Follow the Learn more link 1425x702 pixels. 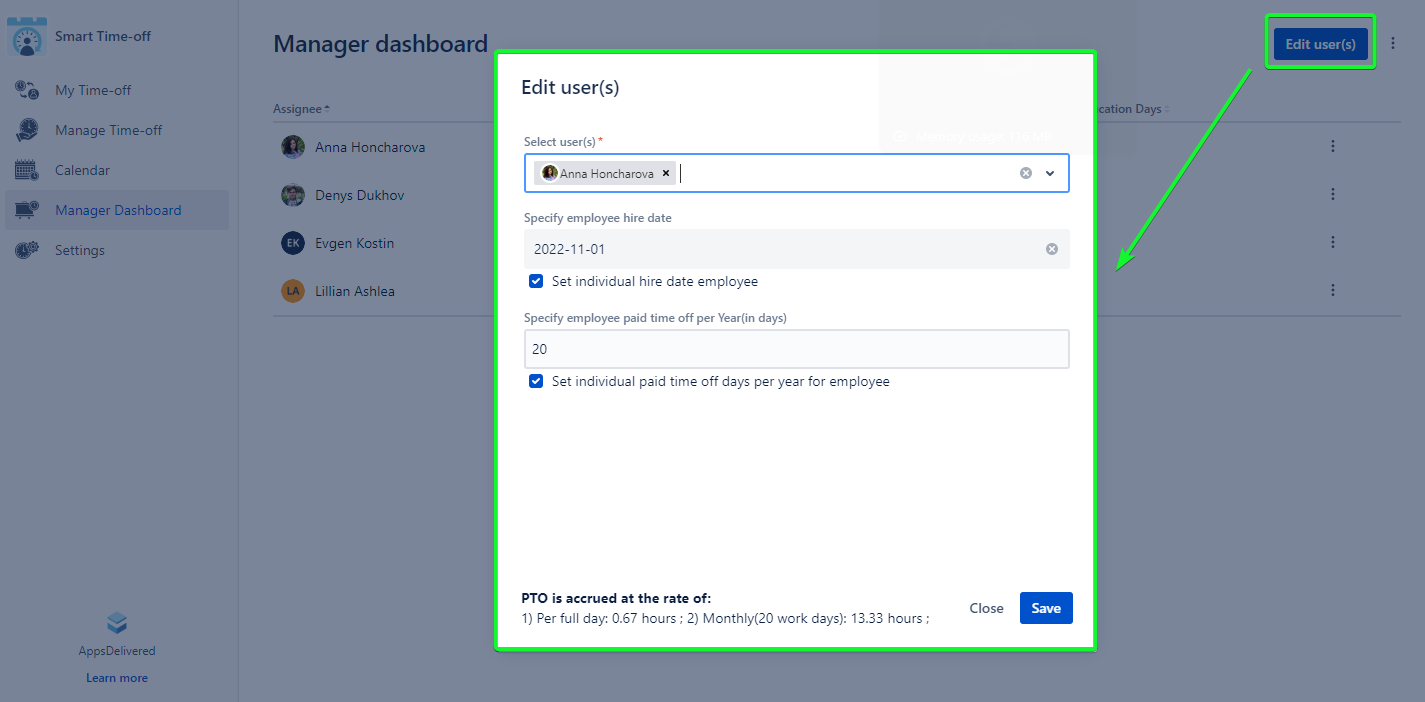(x=117, y=678)
